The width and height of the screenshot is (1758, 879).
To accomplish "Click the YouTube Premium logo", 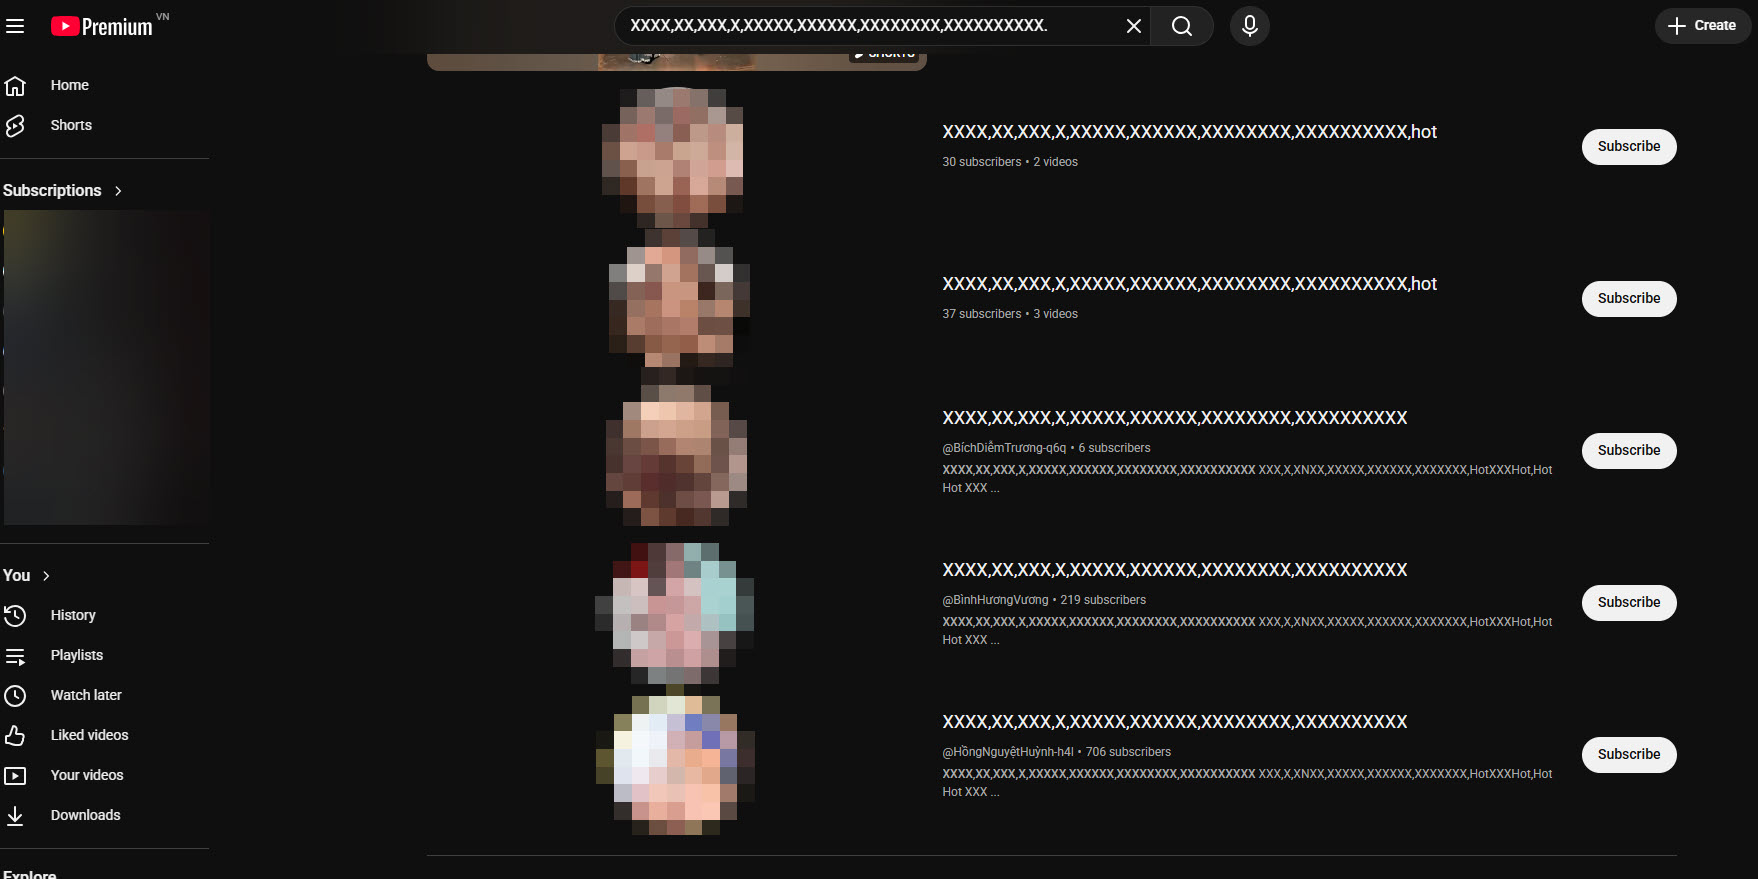I will click(103, 26).
